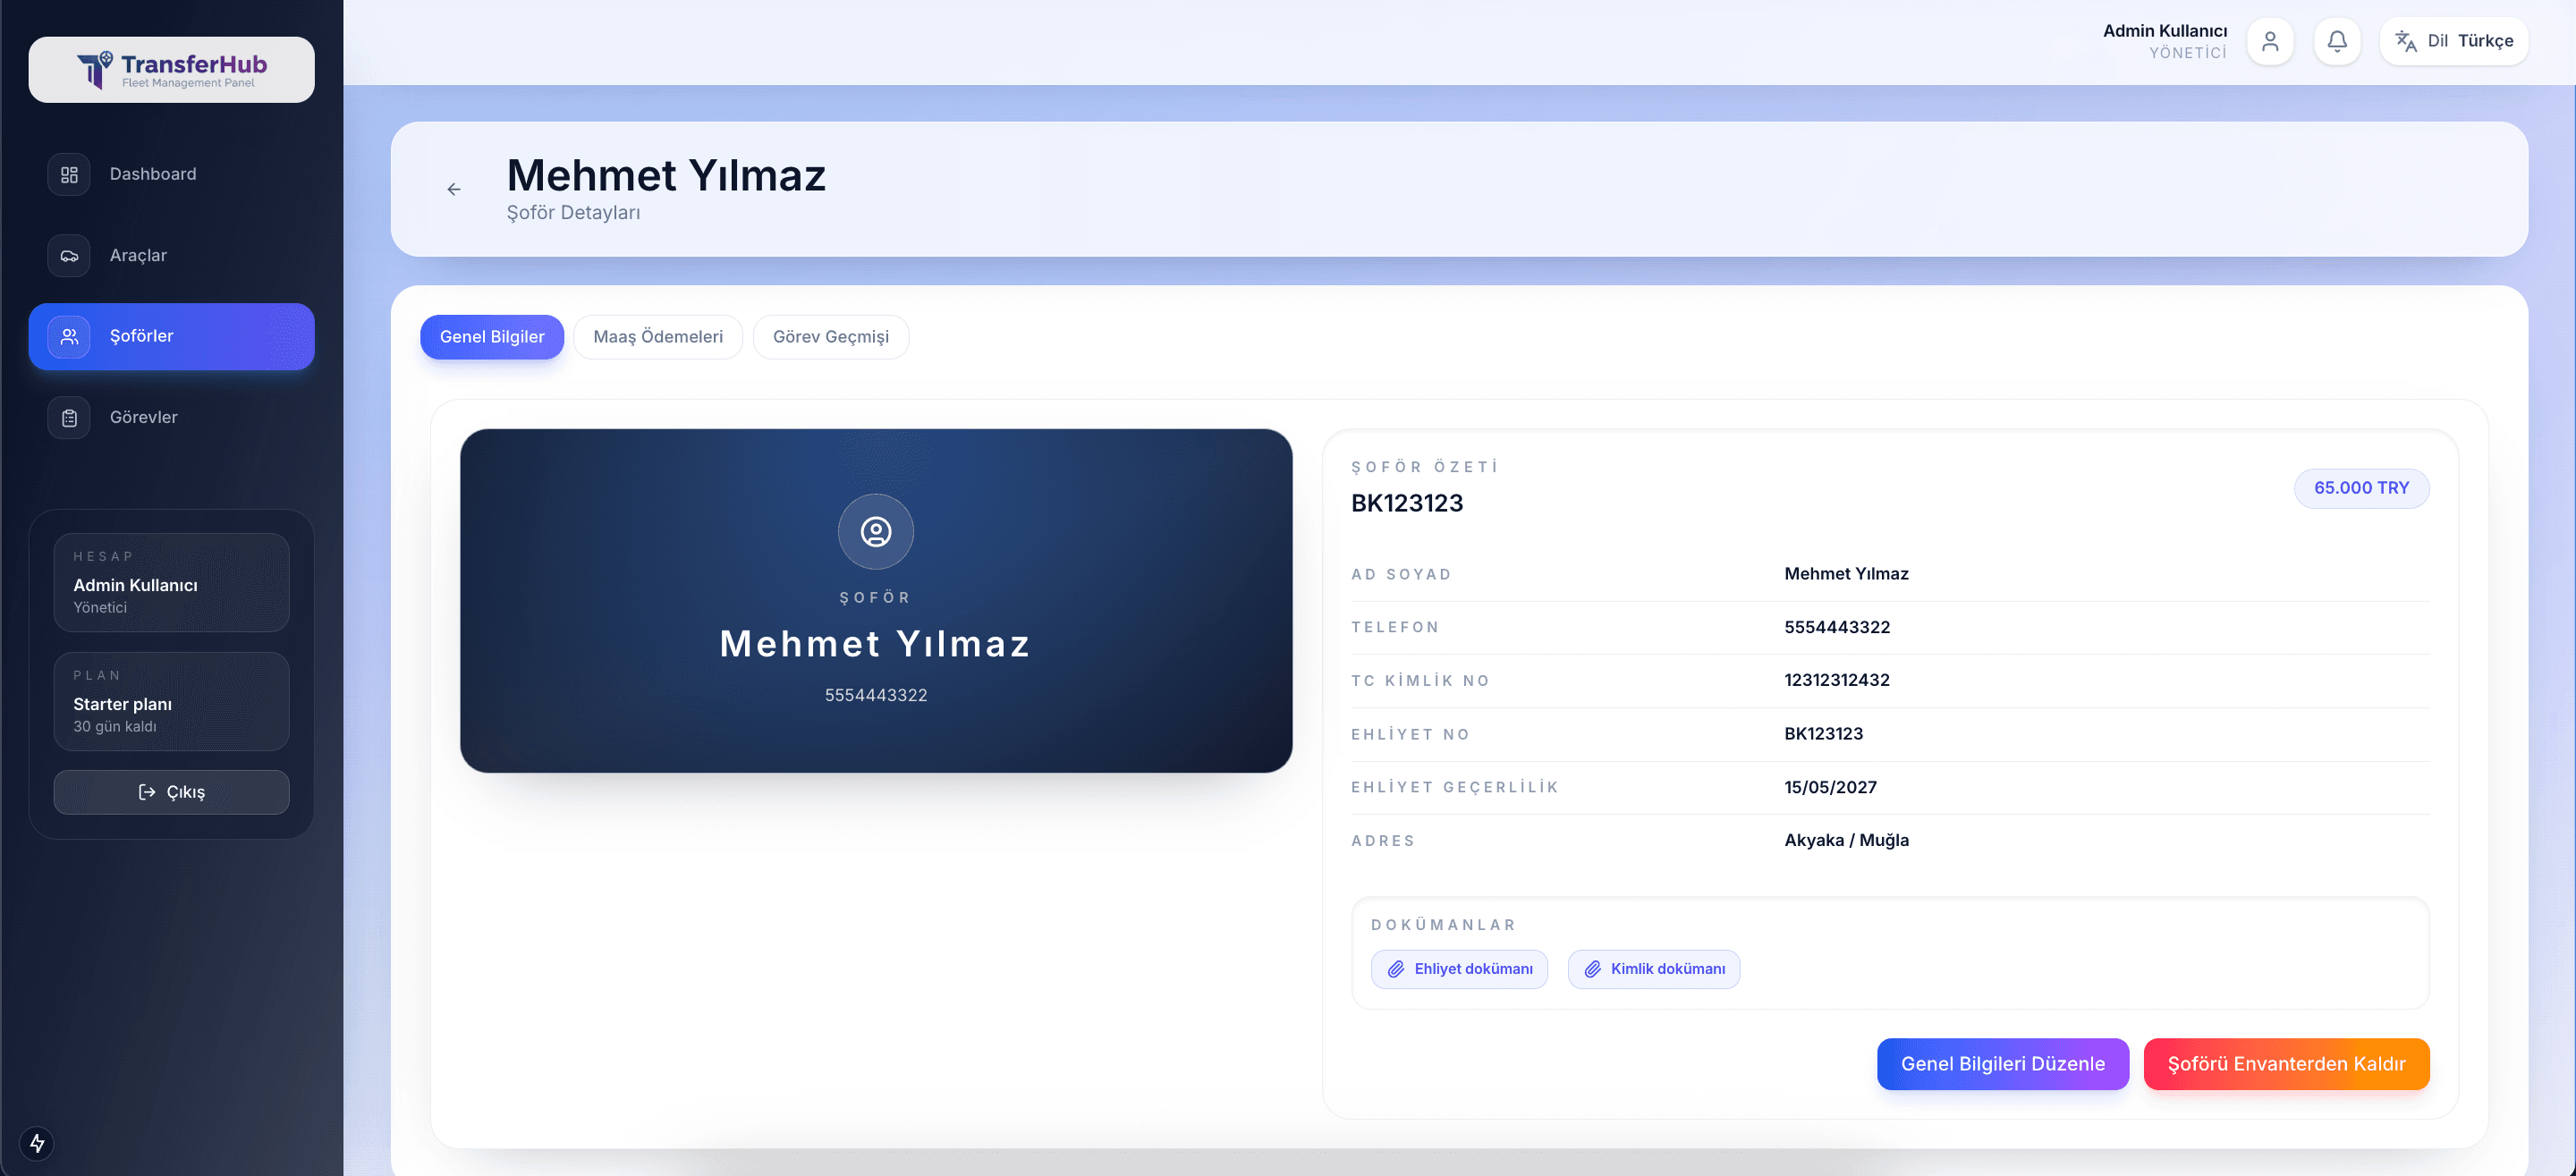Click the Çıkış logout button

(171, 792)
